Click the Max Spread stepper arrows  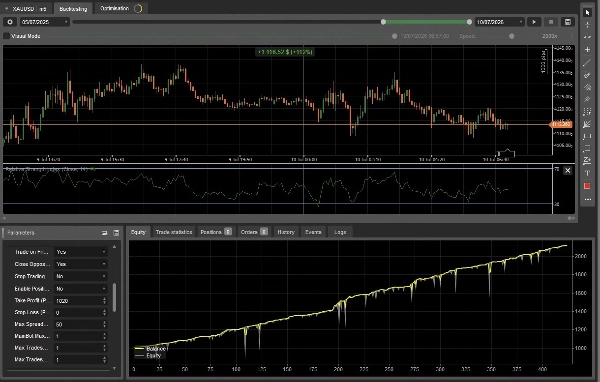click(104, 324)
